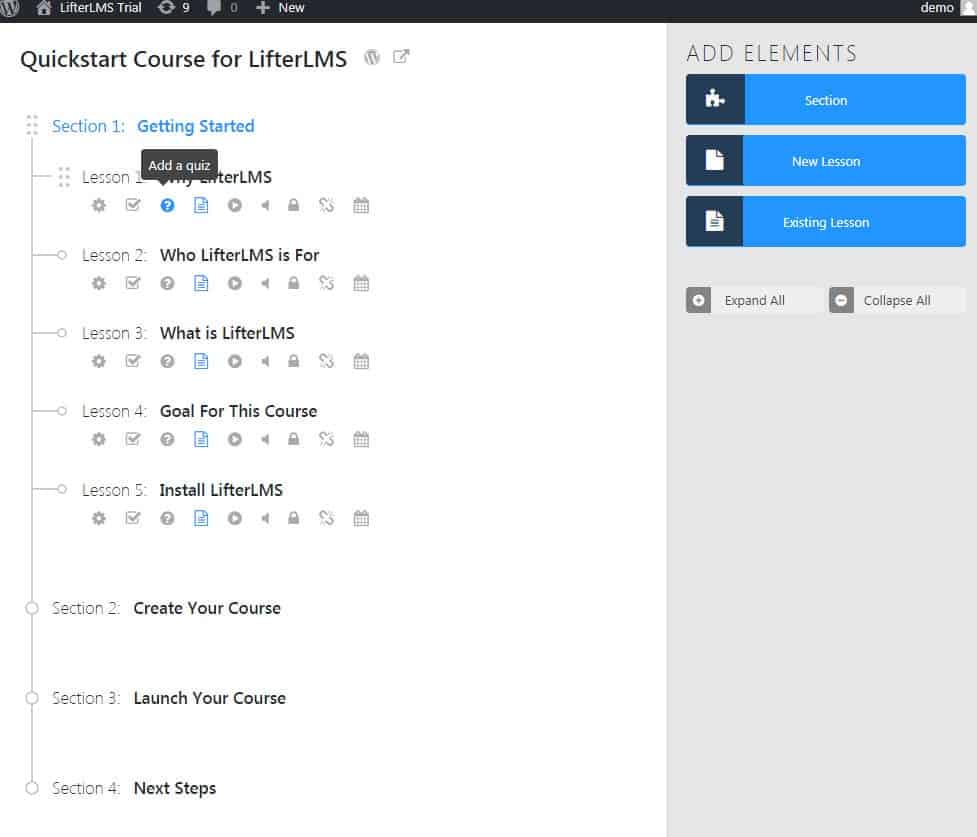Add a New Lesson element
The image size is (977, 837).
pyautogui.click(x=826, y=161)
